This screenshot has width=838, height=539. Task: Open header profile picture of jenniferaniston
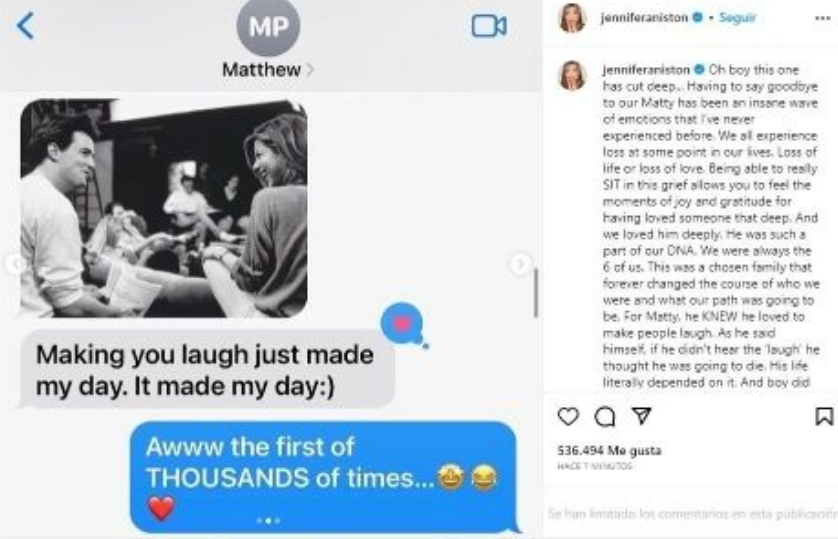point(572,19)
